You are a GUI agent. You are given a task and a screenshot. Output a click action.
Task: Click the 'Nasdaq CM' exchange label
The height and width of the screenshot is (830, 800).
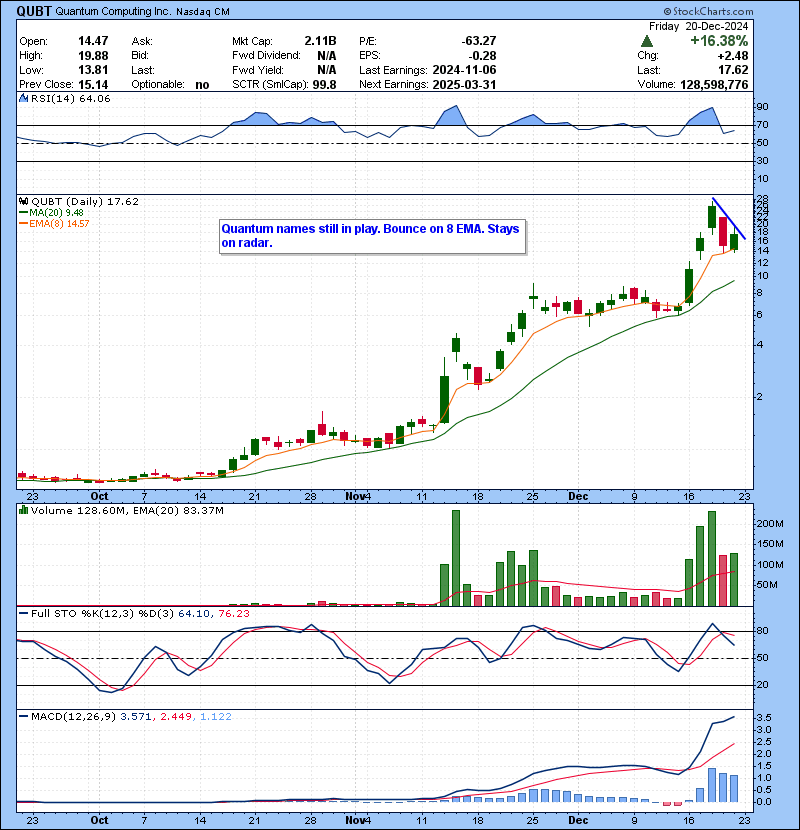203,12
